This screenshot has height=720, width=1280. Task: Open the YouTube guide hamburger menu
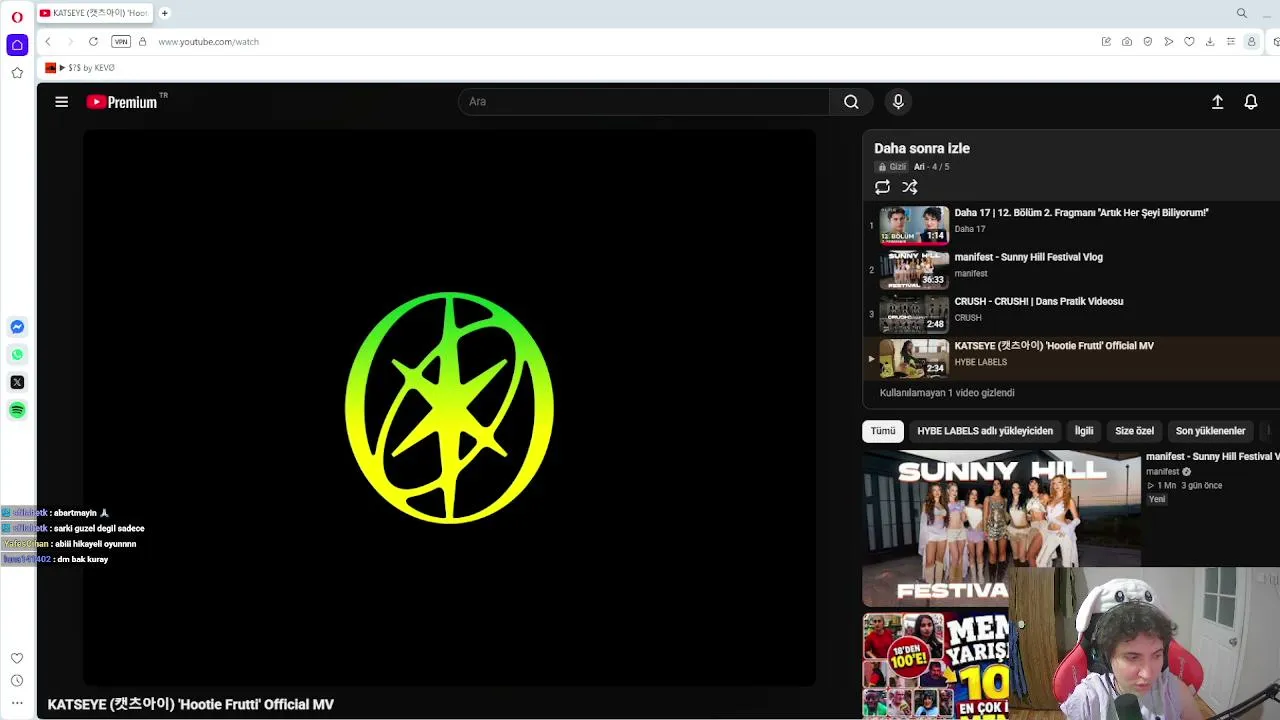point(61,101)
